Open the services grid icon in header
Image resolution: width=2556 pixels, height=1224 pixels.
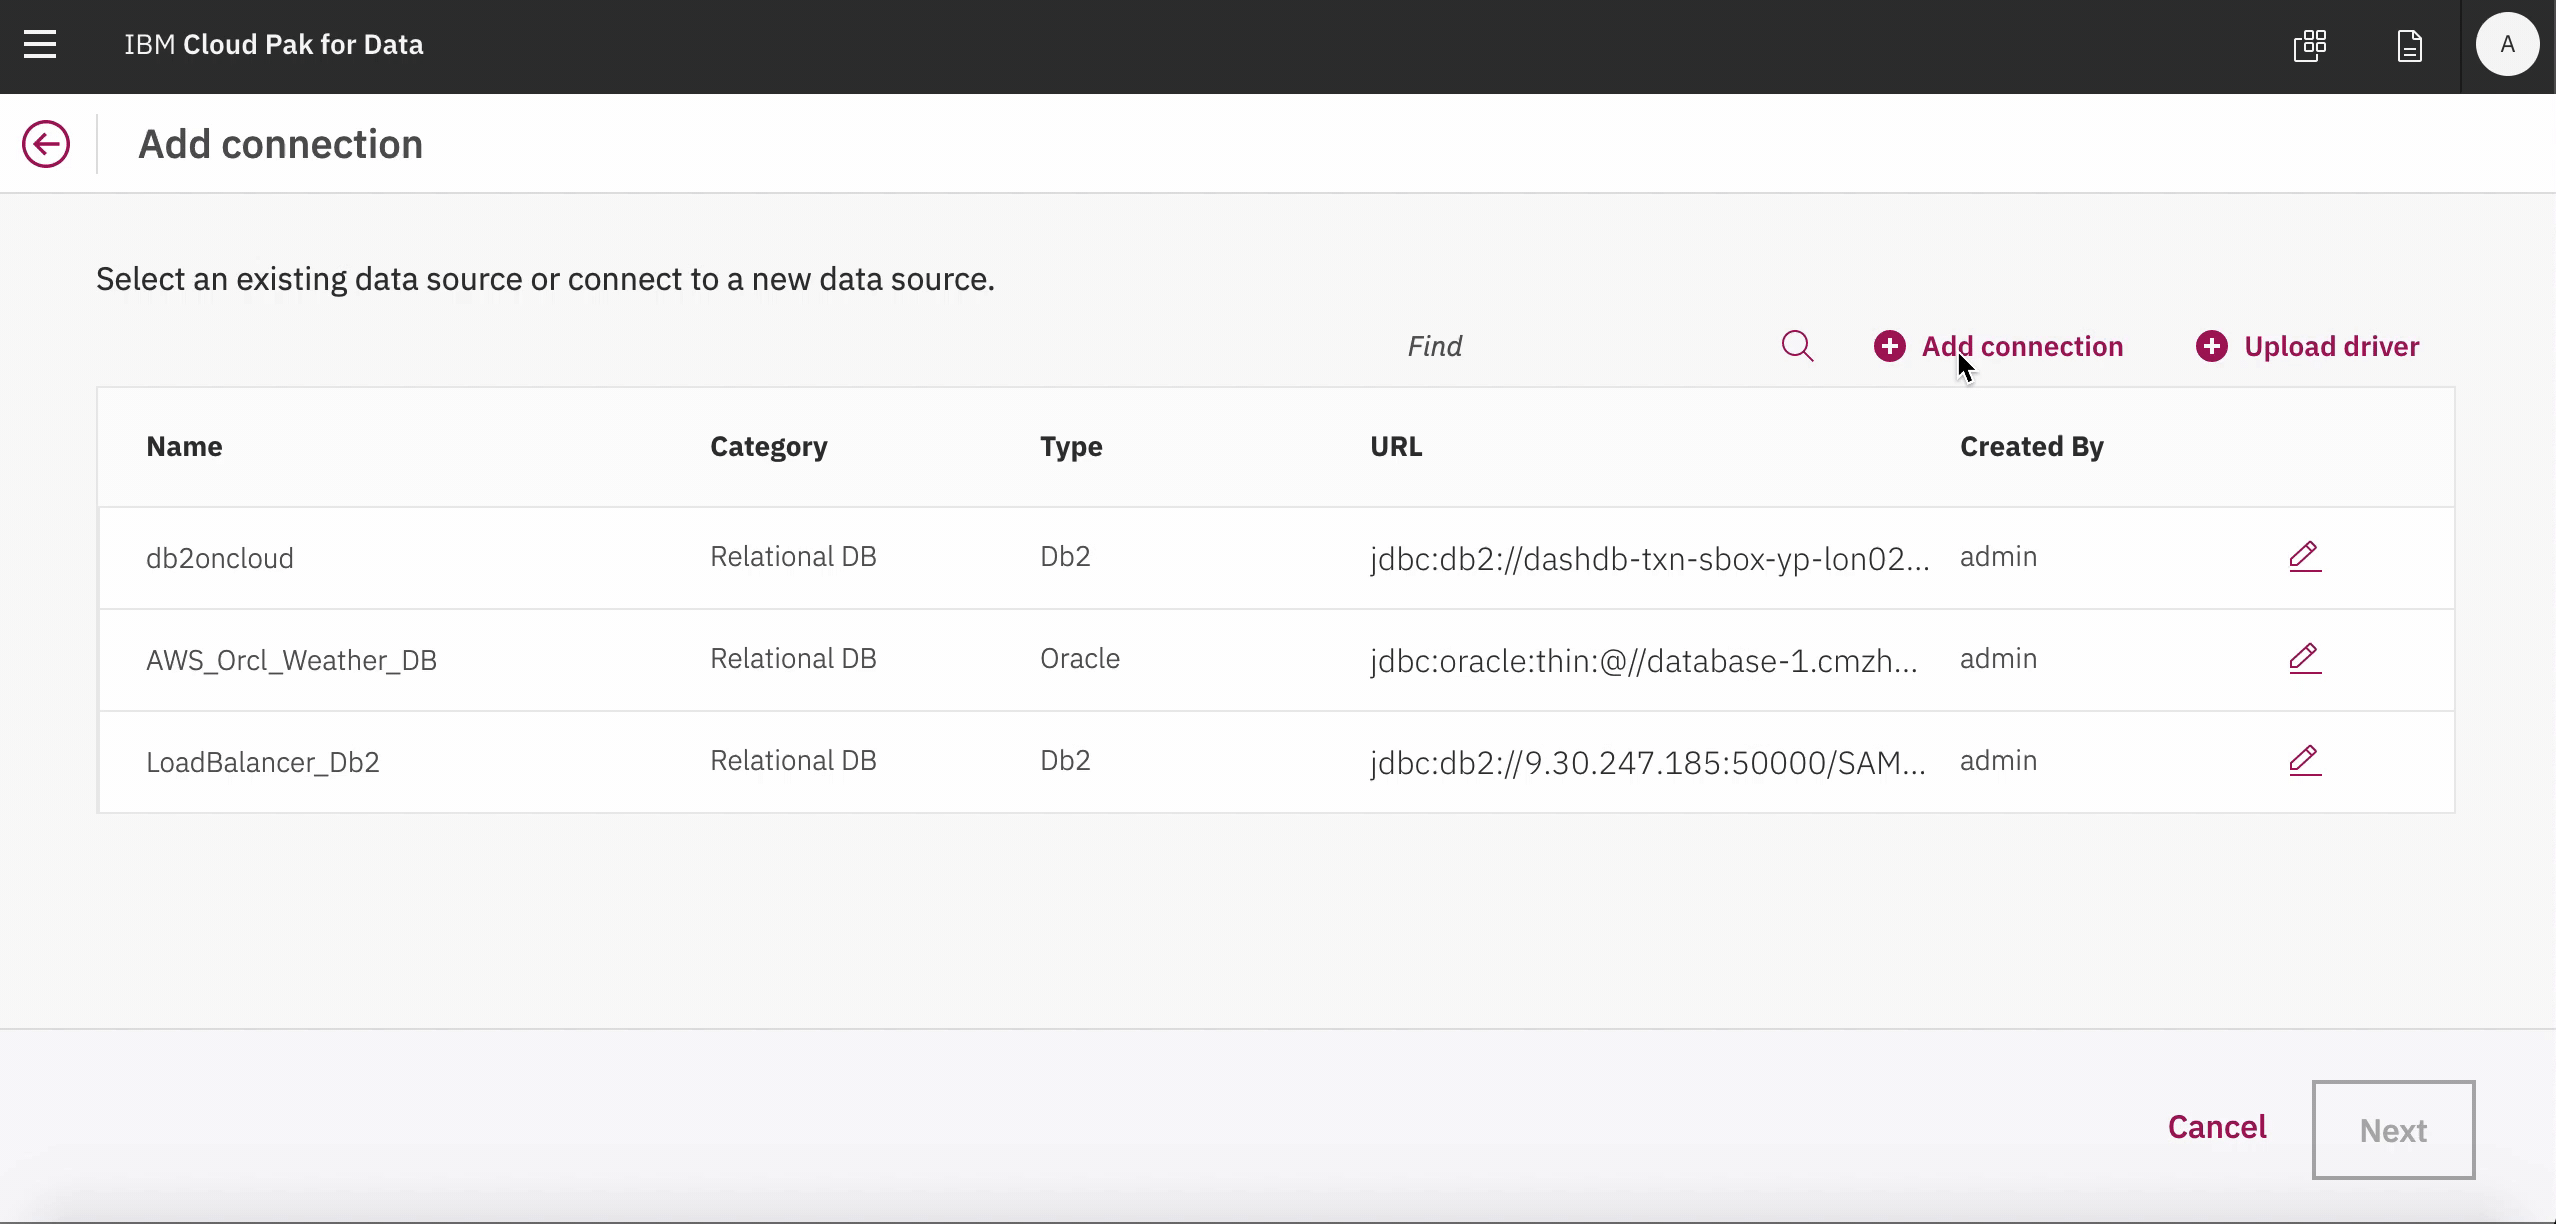point(2310,45)
